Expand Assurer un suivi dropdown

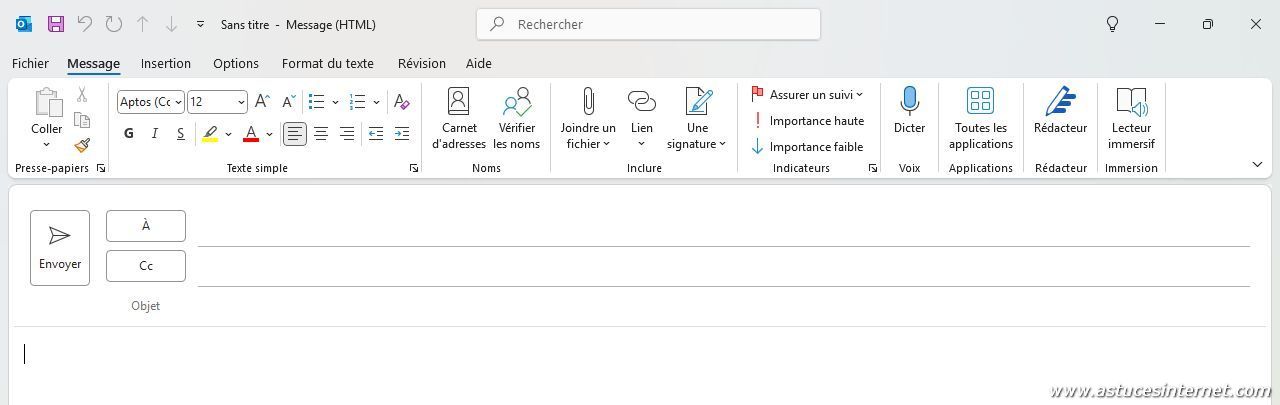click(x=807, y=95)
